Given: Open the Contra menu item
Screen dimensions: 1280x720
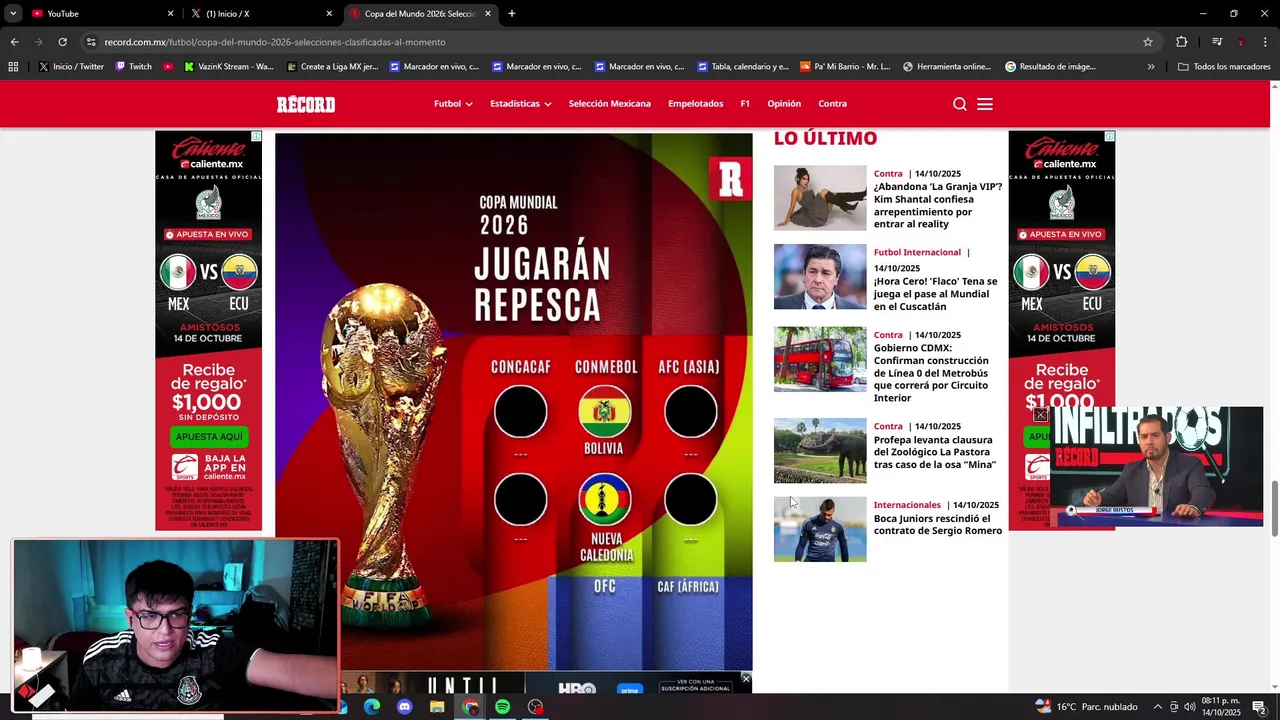Looking at the screenshot, I should [x=832, y=104].
